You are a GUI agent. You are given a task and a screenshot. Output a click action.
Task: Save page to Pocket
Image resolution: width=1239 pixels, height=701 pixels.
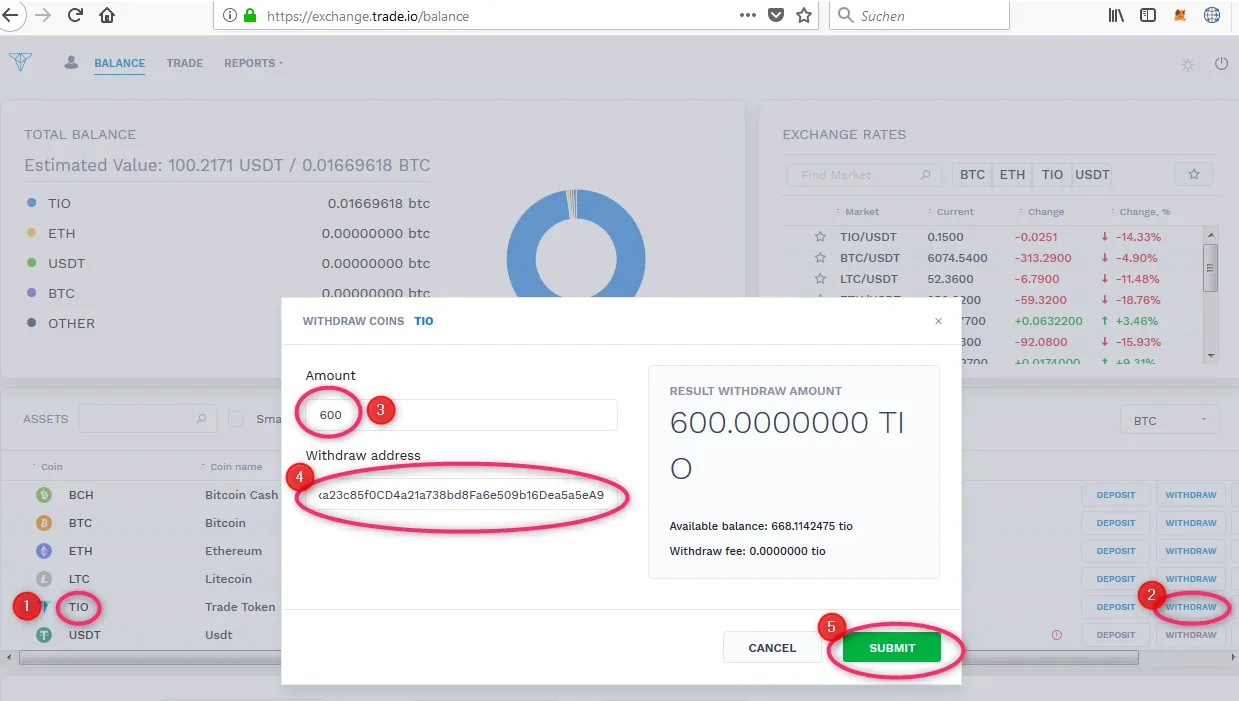[776, 16]
